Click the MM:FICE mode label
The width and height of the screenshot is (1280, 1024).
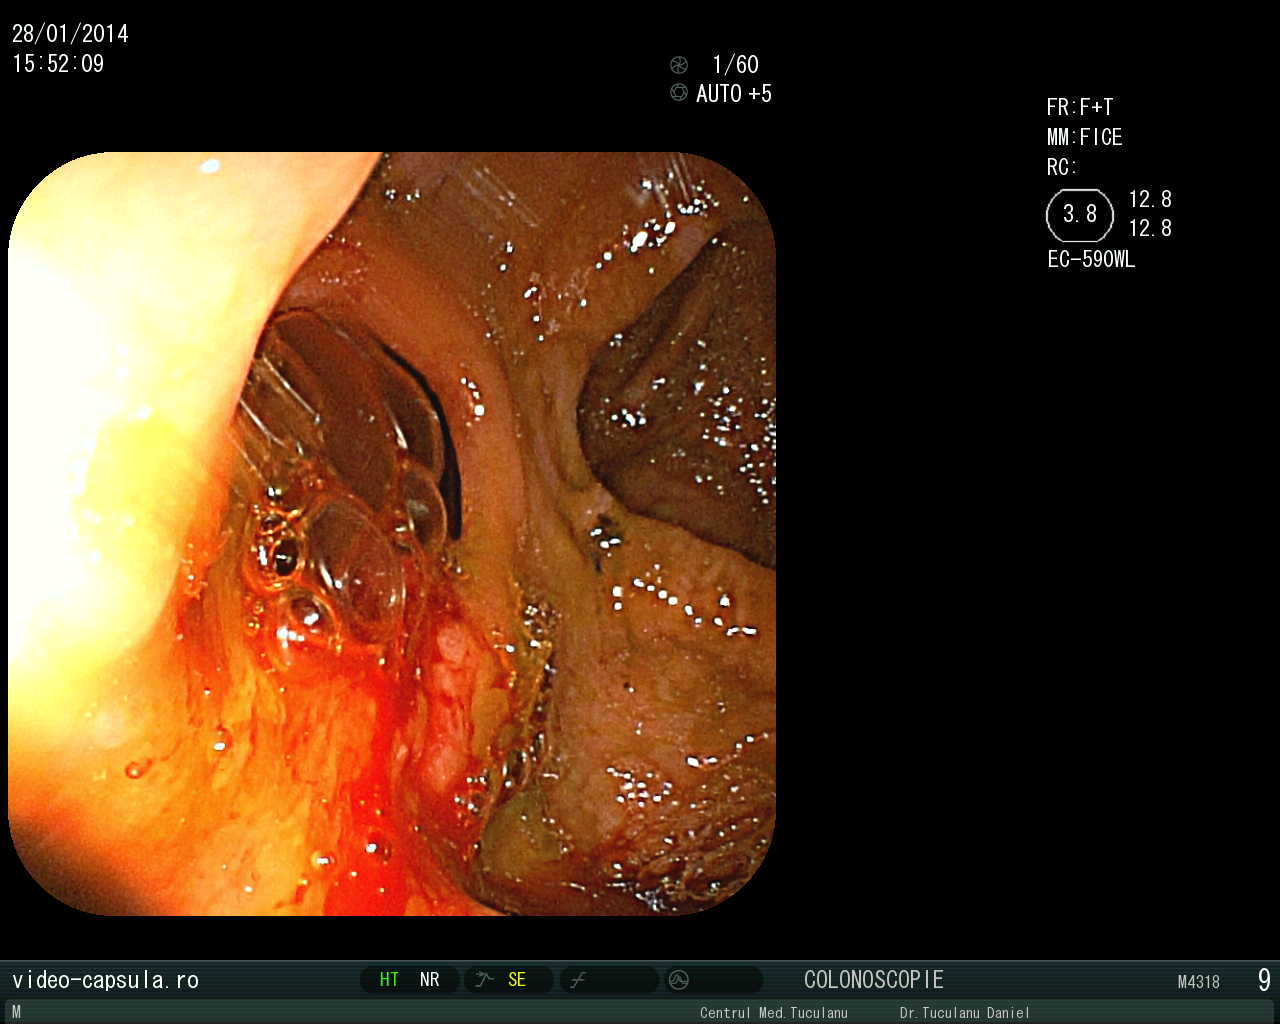[1085, 138]
